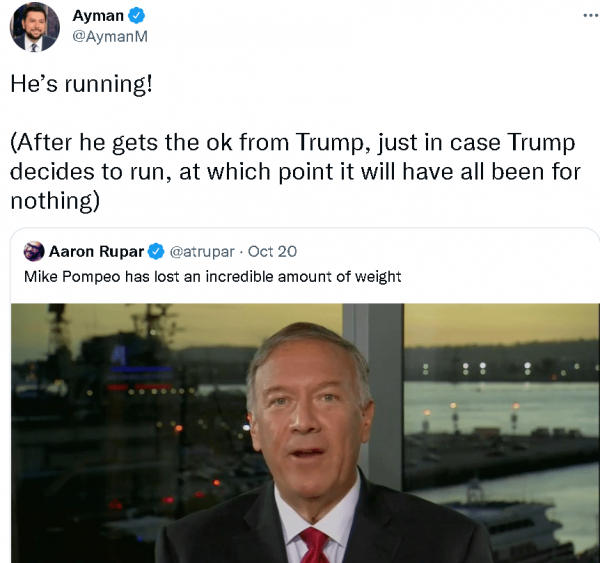Click the video thumbnail of the man
Screen dimensions: 600x563
(305, 433)
